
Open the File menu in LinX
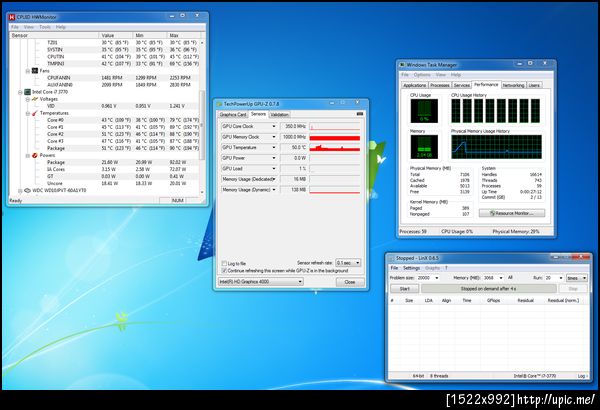(394, 268)
